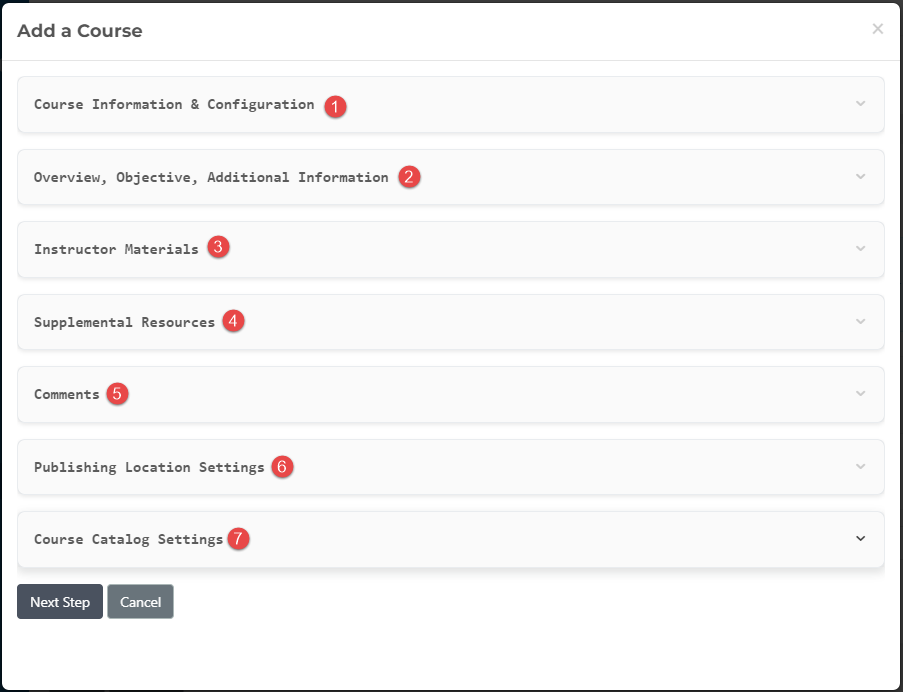The height and width of the screenshot is (692, 903).
Task: Select the Comments header text
Action: 66,393
